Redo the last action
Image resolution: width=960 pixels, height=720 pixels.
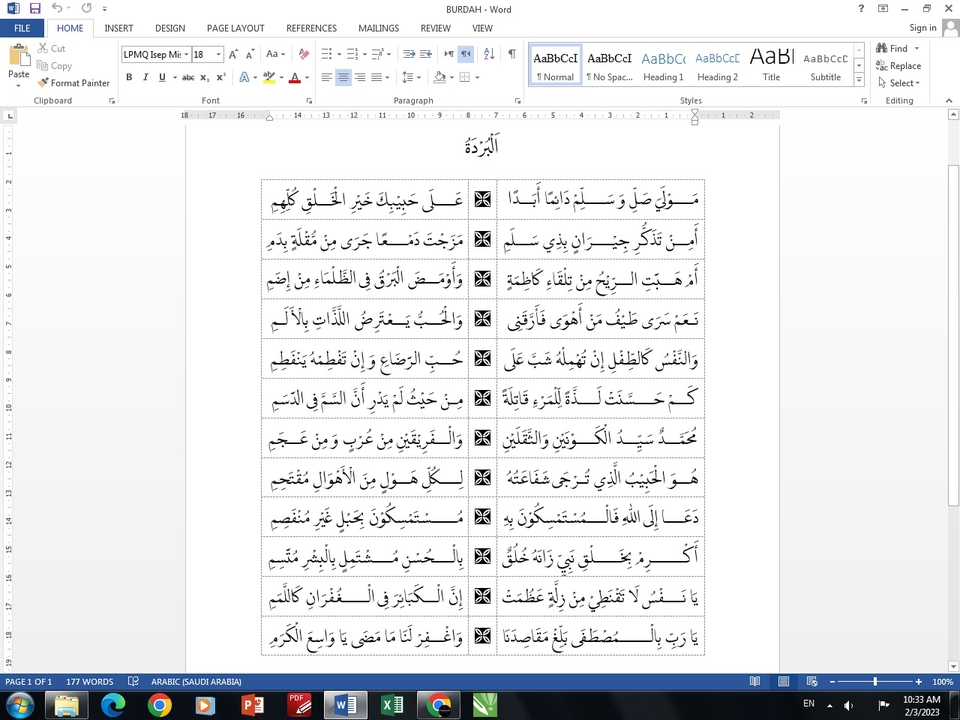[86, 9]
